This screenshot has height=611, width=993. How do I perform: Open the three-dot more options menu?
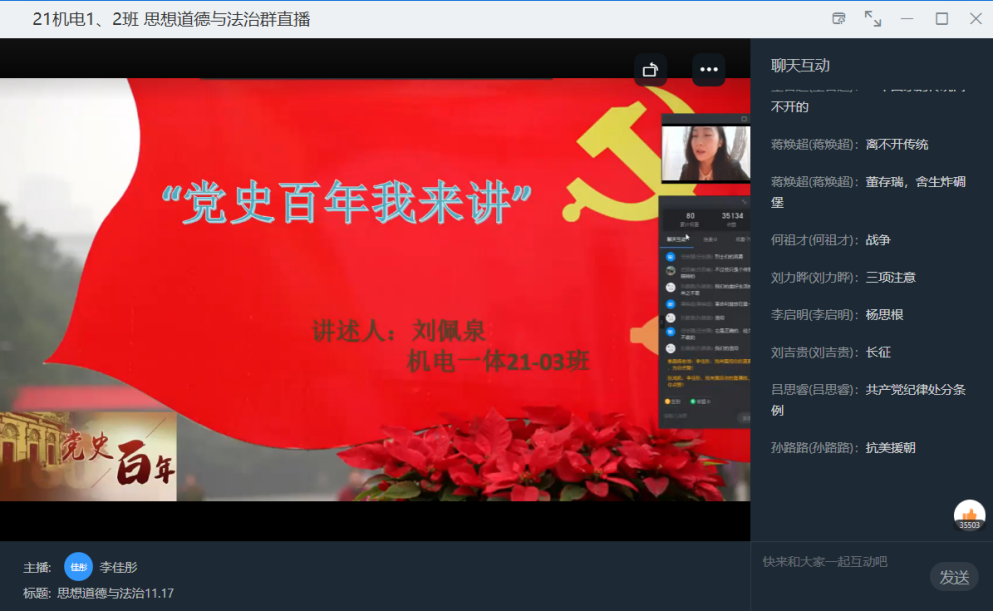[709, 69]
